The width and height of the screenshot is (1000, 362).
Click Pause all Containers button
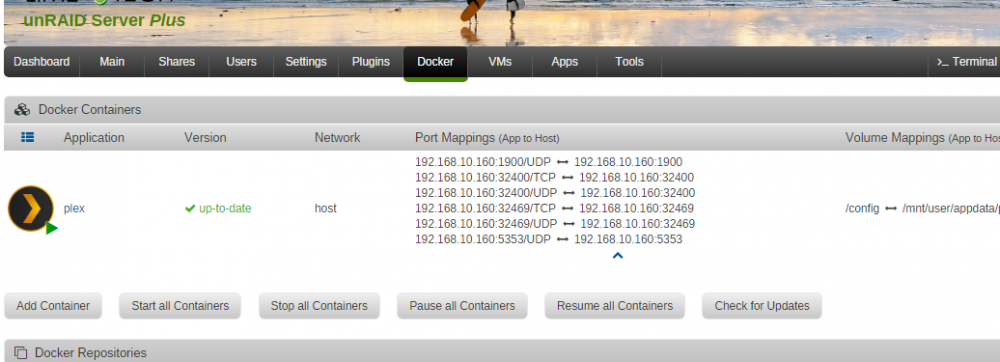click(462, 306)
